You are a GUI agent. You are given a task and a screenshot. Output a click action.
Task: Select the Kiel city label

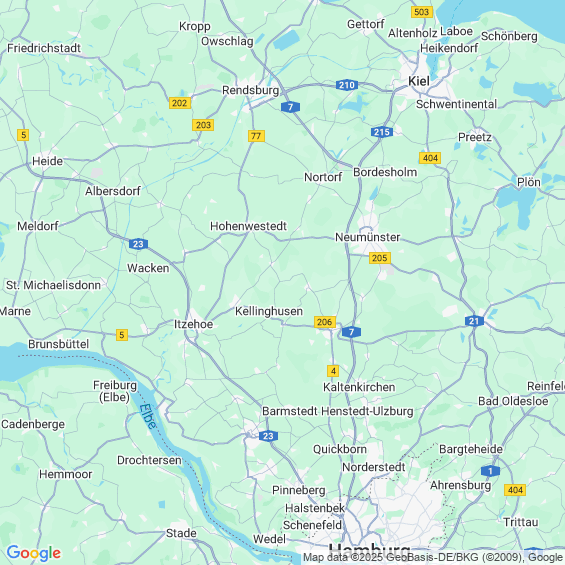pyautogui.click(x=418, y=81)
